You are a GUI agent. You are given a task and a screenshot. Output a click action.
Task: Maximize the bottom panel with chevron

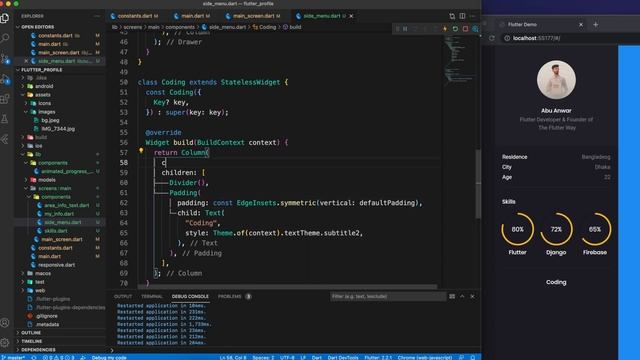pyautogui.click(x=462, y=296)
